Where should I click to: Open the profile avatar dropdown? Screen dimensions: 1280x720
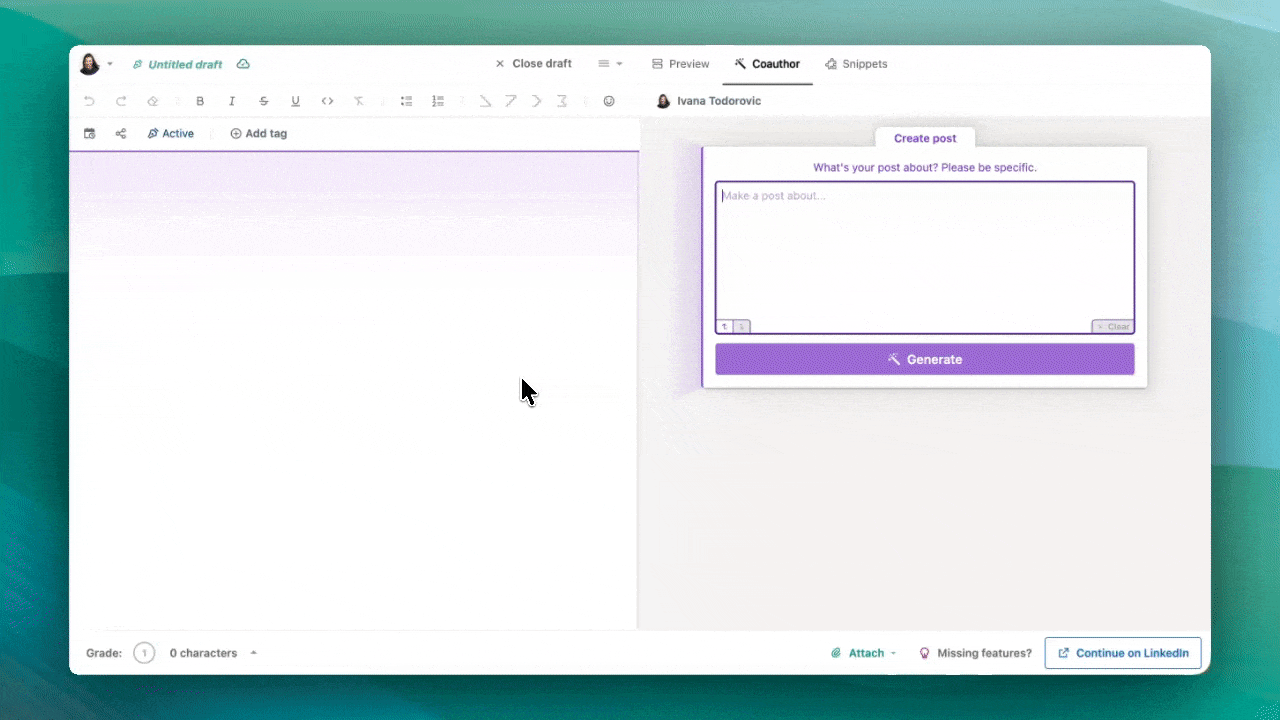click(96, 64)
